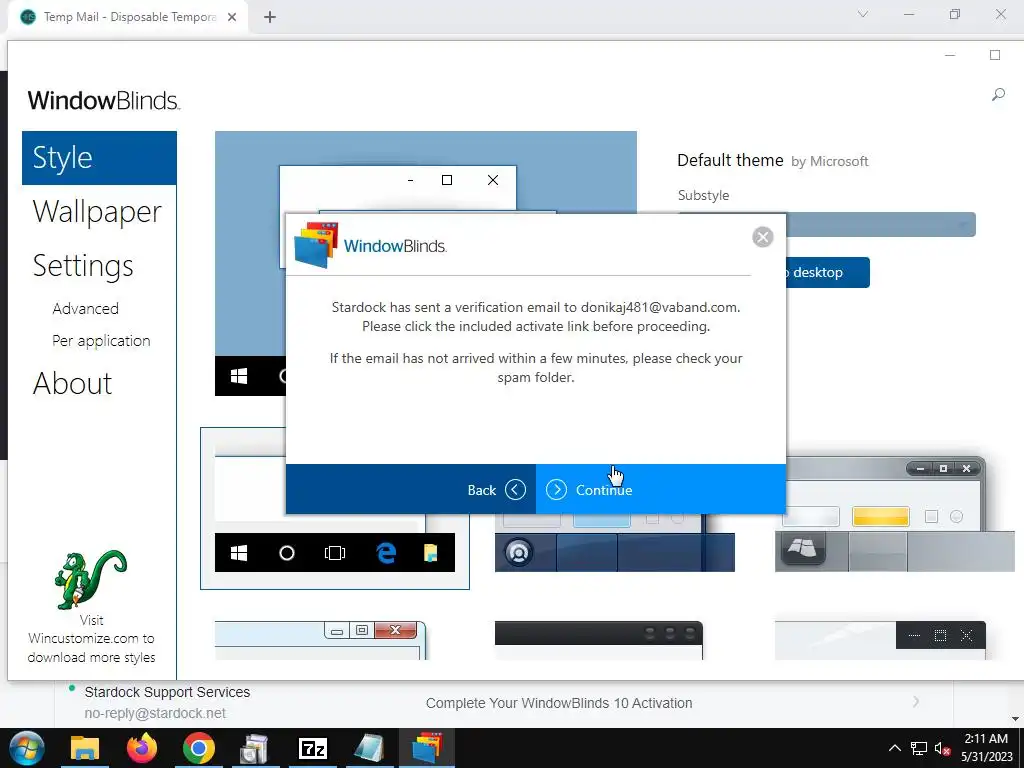
Task: Open the Settings section
Action: [x=83, y=266]
